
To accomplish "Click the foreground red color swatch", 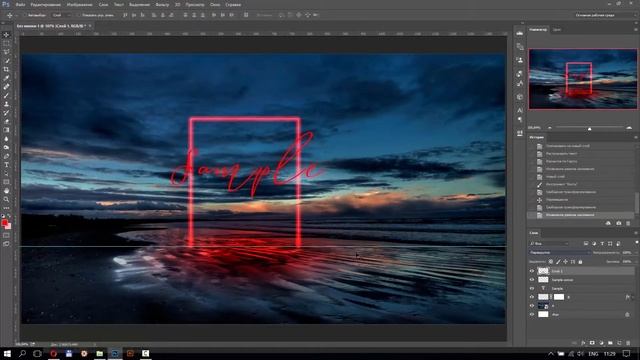I will point(4,223).
